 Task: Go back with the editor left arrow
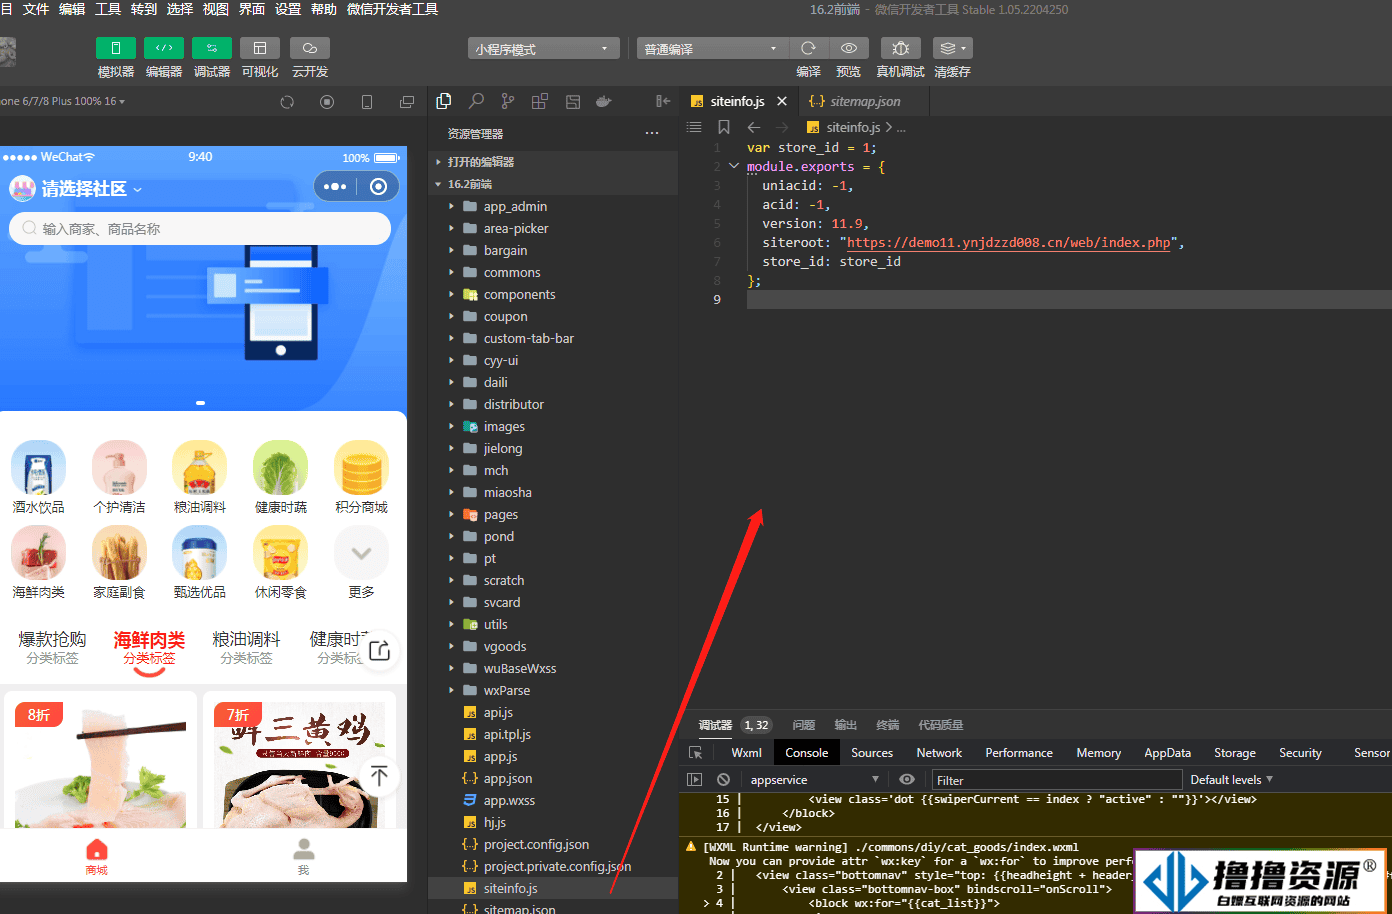pyautogui.click(x=754, y=127)
